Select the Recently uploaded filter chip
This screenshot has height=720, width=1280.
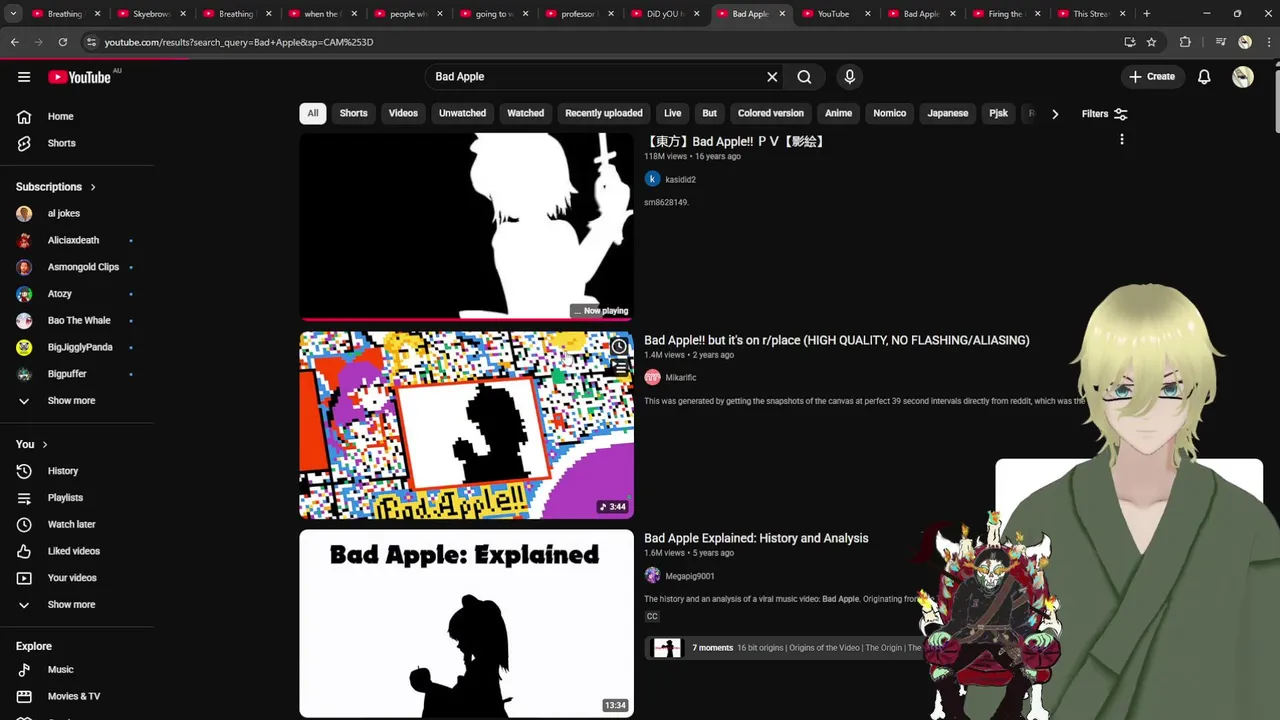604,113
